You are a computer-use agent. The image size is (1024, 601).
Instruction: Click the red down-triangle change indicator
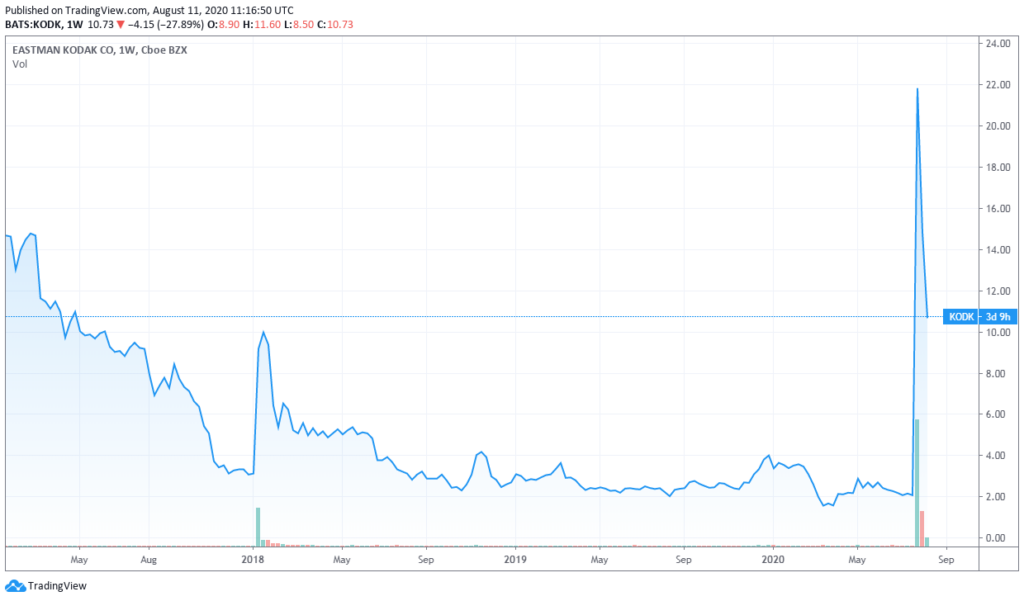coord(120,25)
